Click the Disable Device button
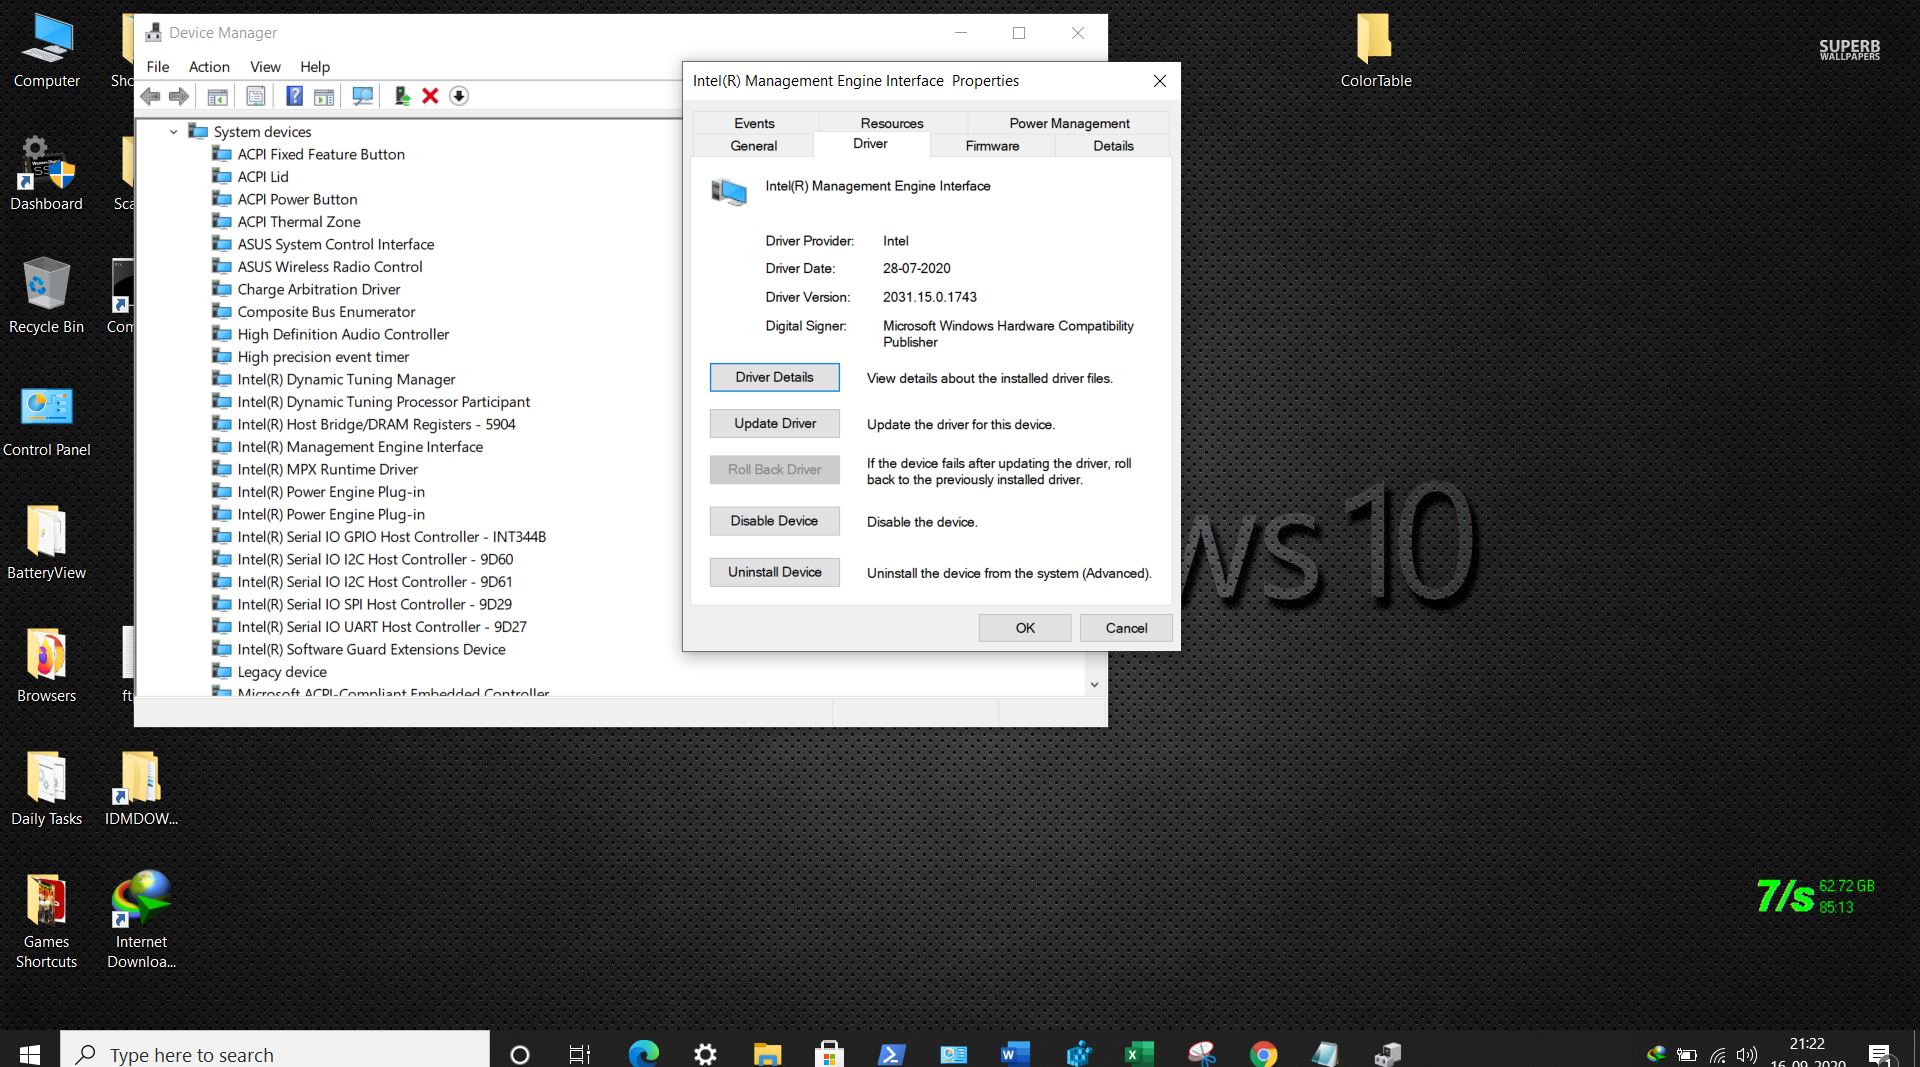Screen dimensions: 1920x1067 coord(774,521)
